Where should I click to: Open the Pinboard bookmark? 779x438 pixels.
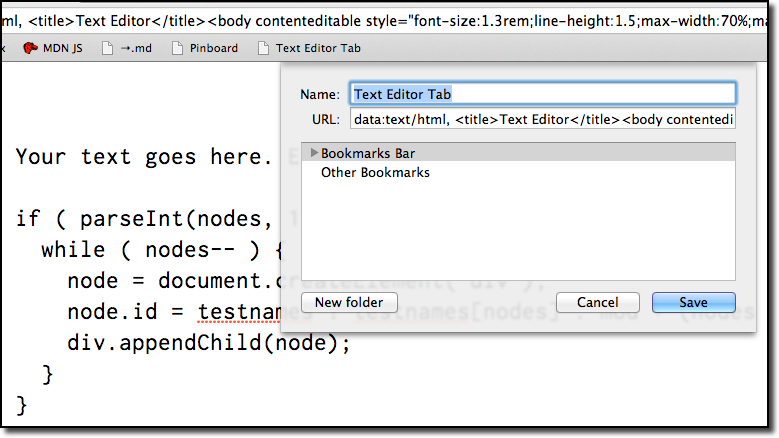click(205, 48)
